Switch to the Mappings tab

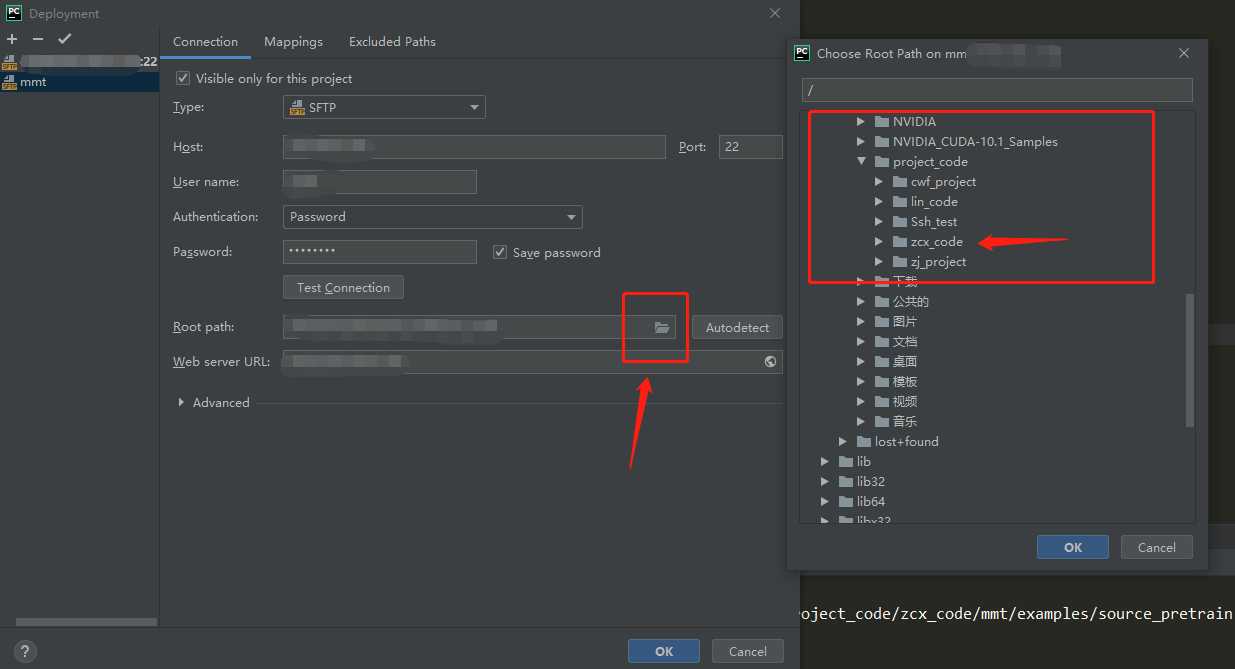(x=293, y=41)
